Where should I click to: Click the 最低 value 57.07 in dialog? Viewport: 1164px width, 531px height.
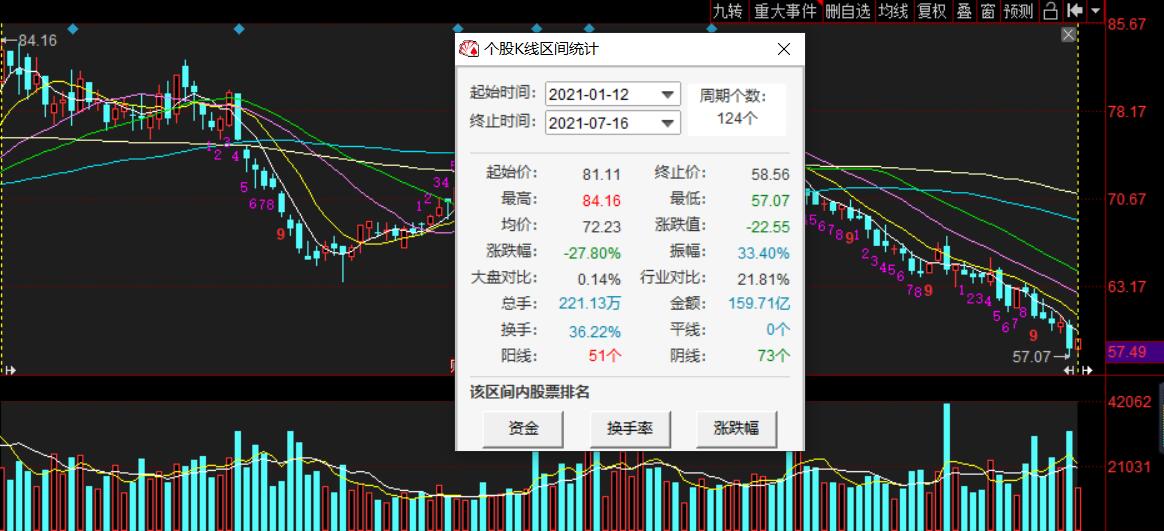tap(770, 201)
